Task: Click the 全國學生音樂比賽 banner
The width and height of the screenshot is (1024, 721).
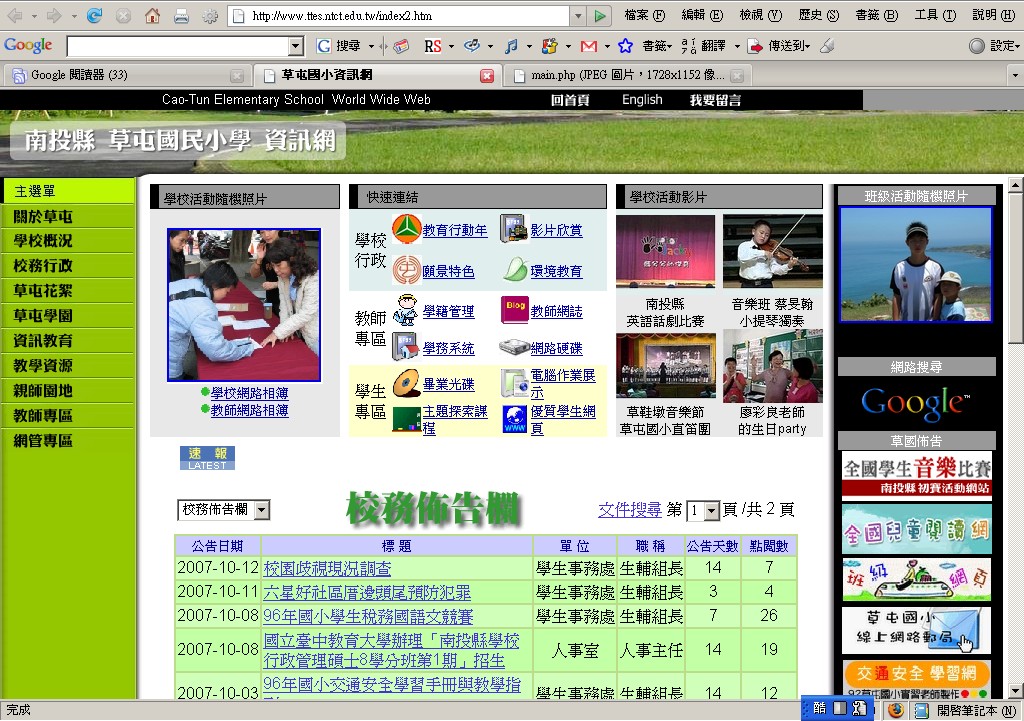Action: [x=916, y=475]
